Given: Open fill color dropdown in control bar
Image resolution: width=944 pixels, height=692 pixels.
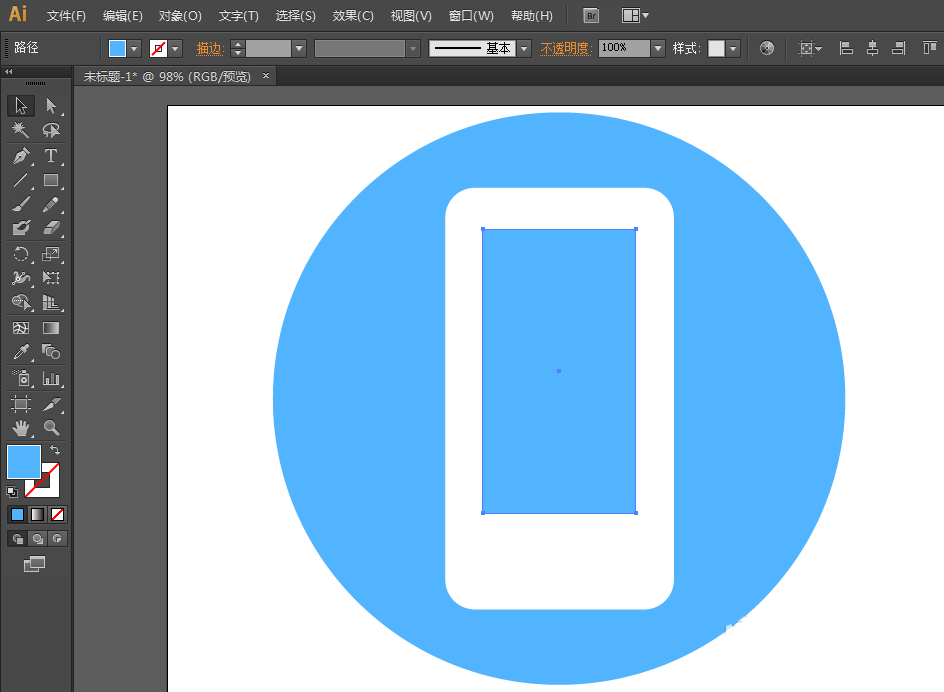Looking at the screenshot, I should coord(134,49).
